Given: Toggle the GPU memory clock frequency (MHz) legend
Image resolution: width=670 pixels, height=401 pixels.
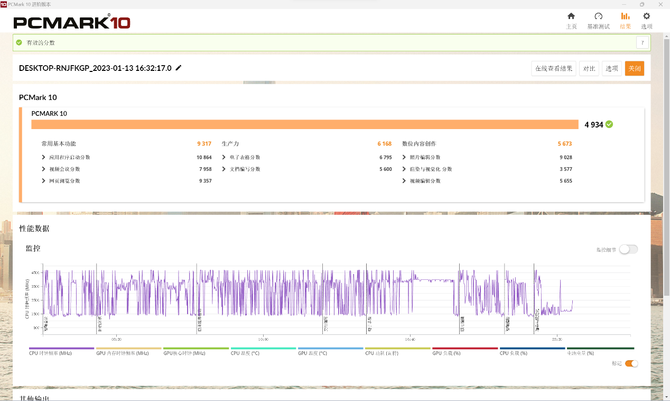Looking at the screenshot, I should point(129,351).
